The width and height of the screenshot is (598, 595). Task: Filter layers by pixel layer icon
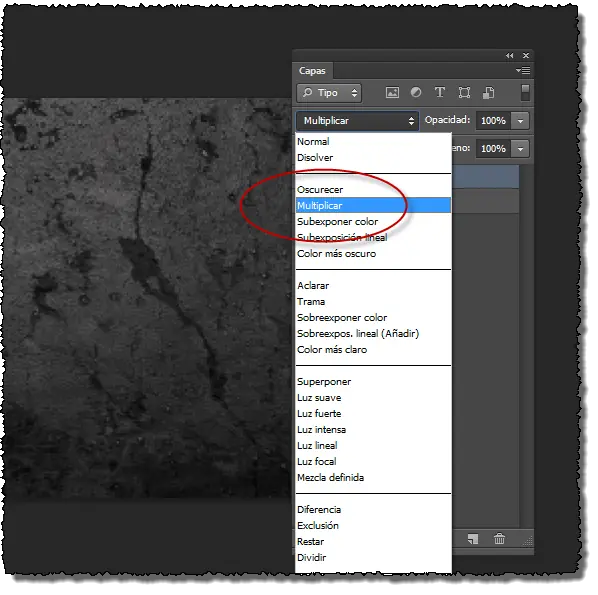[x=392, y=93]
